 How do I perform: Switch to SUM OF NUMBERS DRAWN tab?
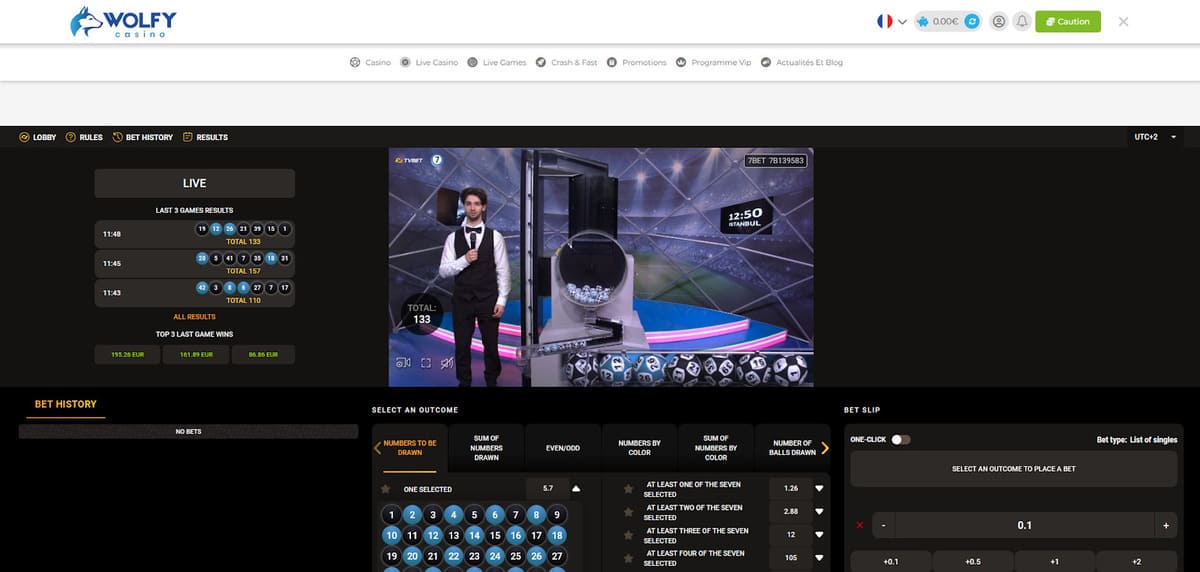(486, 448)
